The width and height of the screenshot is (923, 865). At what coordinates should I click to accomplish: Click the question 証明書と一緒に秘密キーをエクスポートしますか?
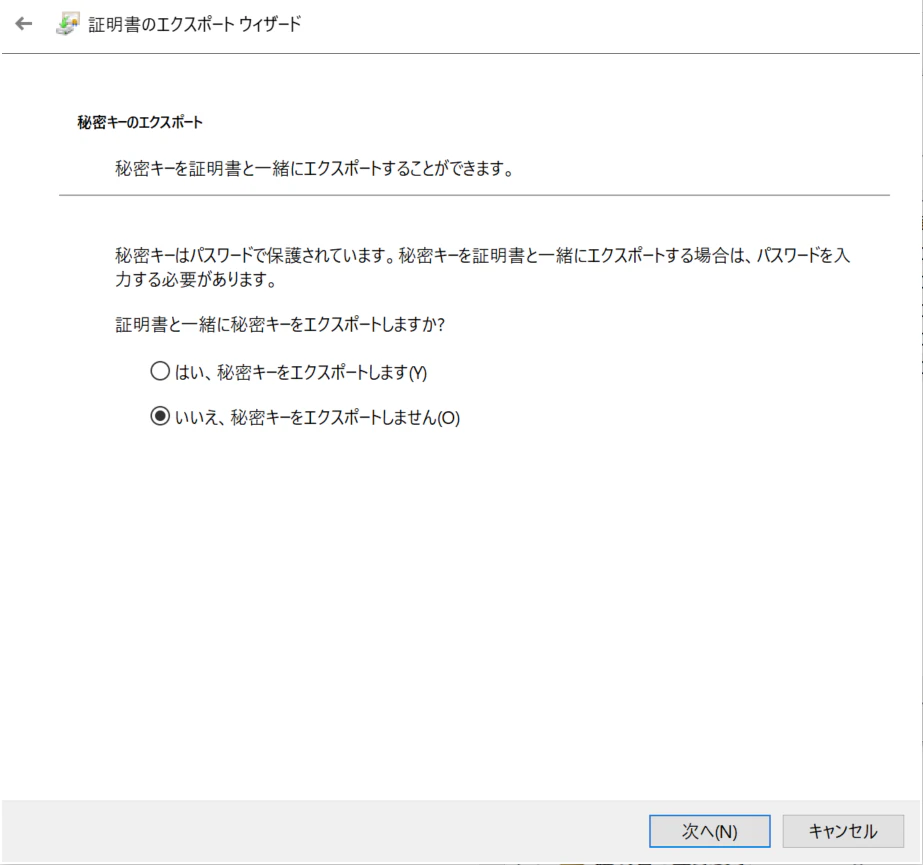pos(280,324)
